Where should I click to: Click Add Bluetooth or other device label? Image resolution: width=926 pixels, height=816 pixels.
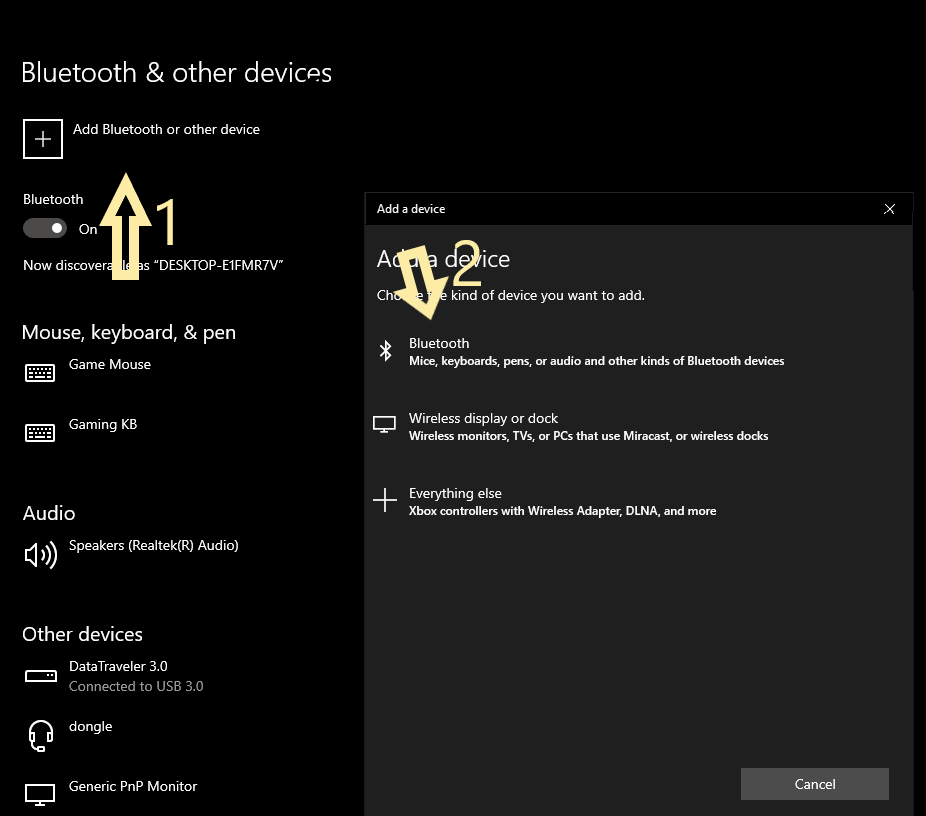166,130
